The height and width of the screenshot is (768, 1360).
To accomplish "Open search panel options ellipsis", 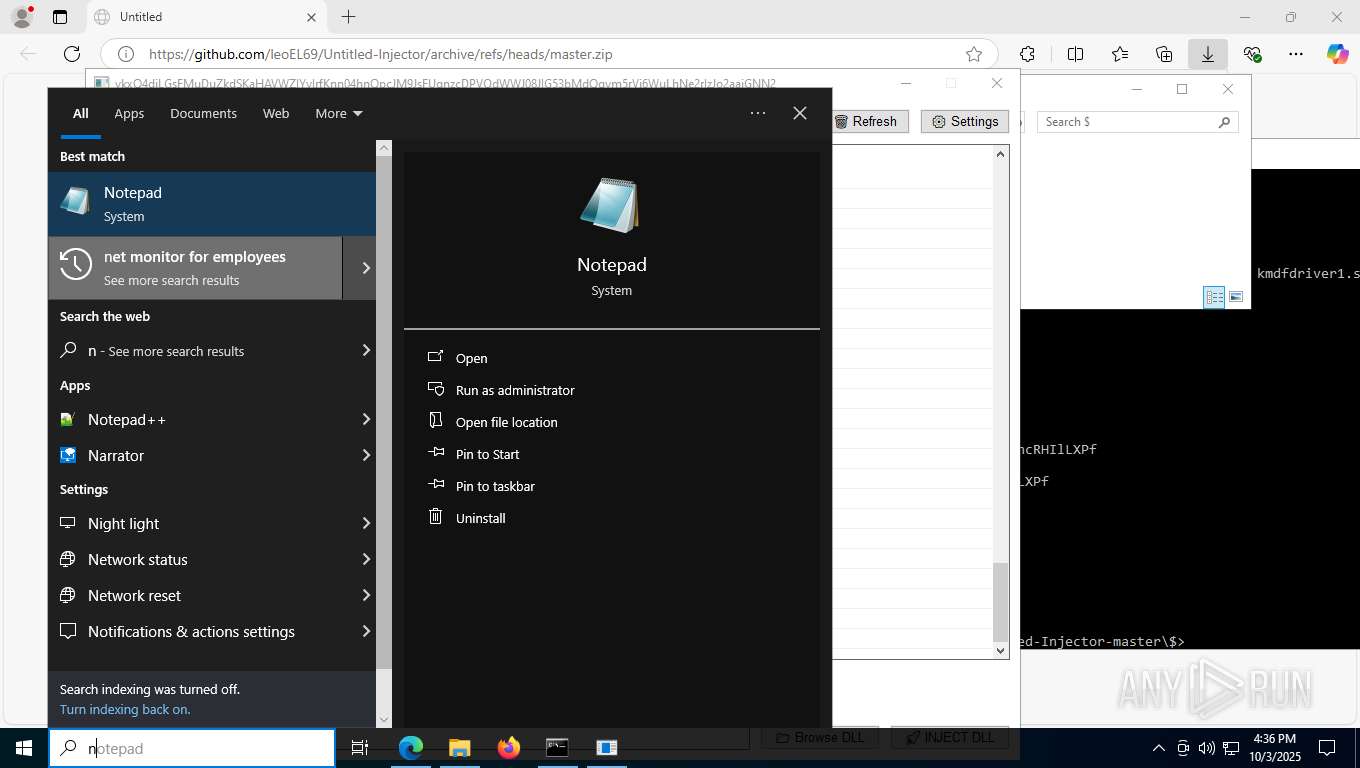I will pos(758,113).
